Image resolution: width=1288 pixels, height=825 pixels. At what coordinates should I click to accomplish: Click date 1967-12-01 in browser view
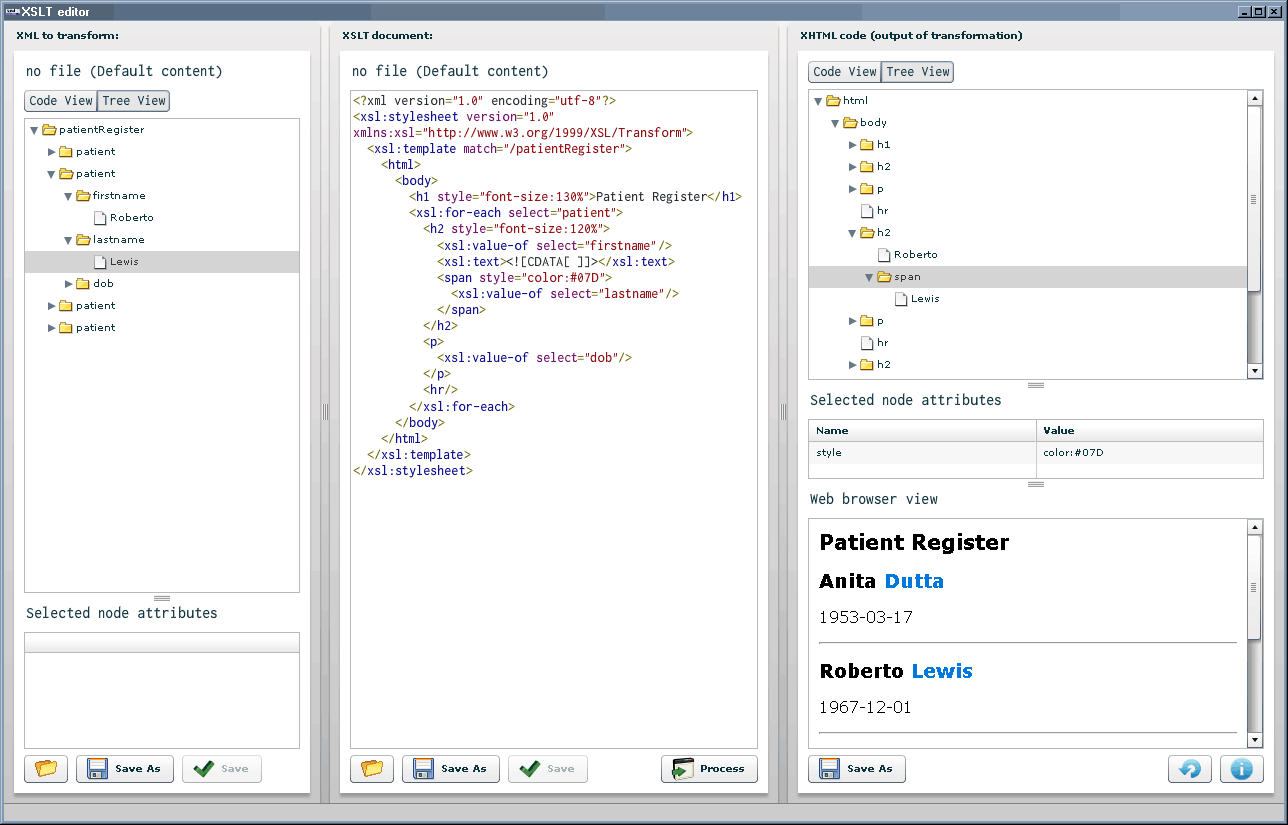tap(866, 707)
